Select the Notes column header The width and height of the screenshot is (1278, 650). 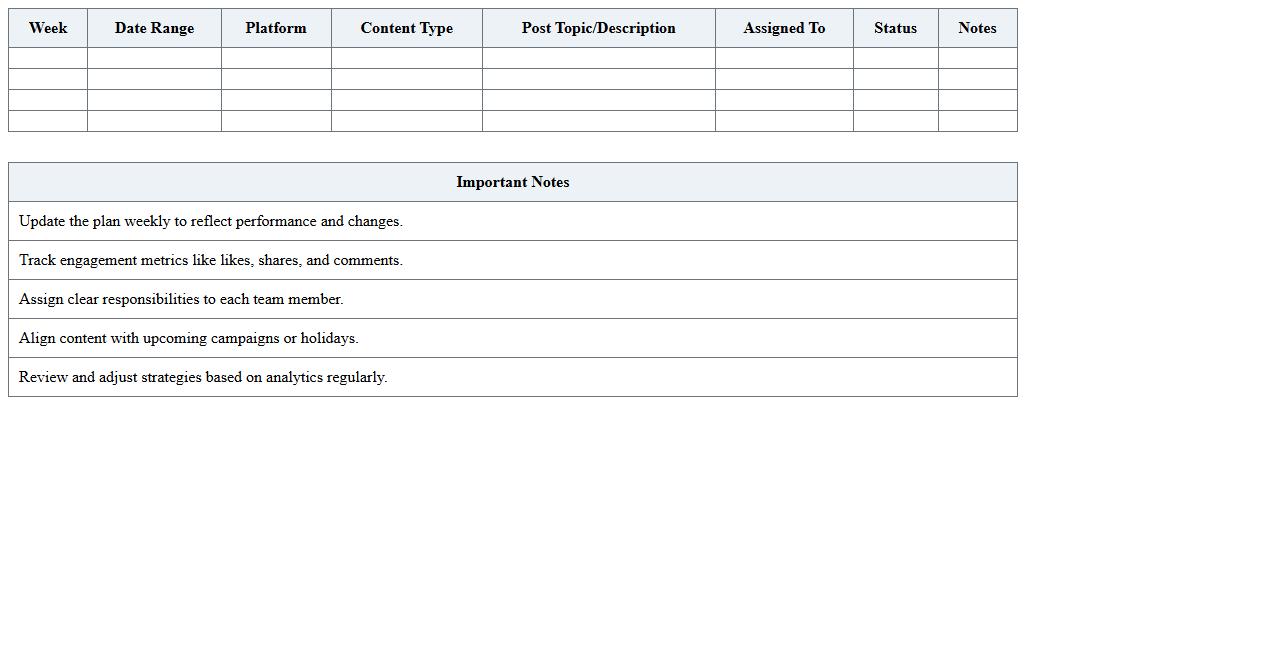[977, 28]
